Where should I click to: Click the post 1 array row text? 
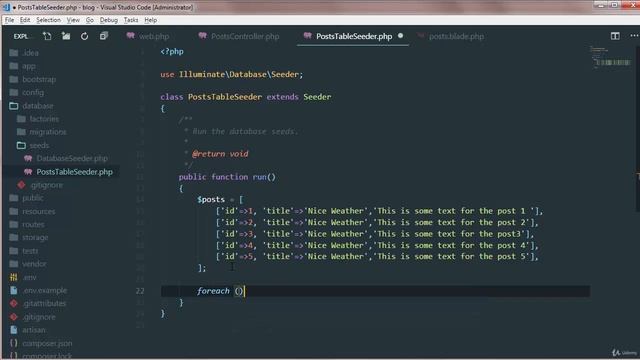[380, 211]
